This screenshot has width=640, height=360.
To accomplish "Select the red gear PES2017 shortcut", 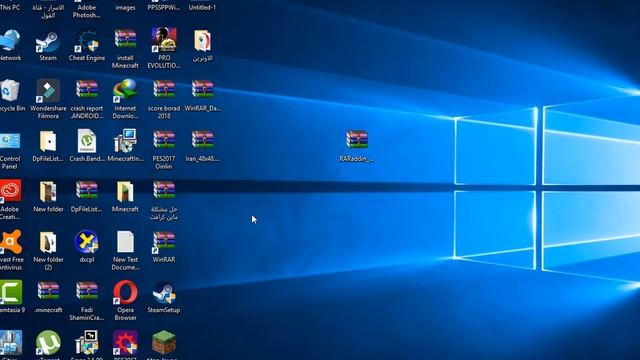I will [x=125, y=343].
